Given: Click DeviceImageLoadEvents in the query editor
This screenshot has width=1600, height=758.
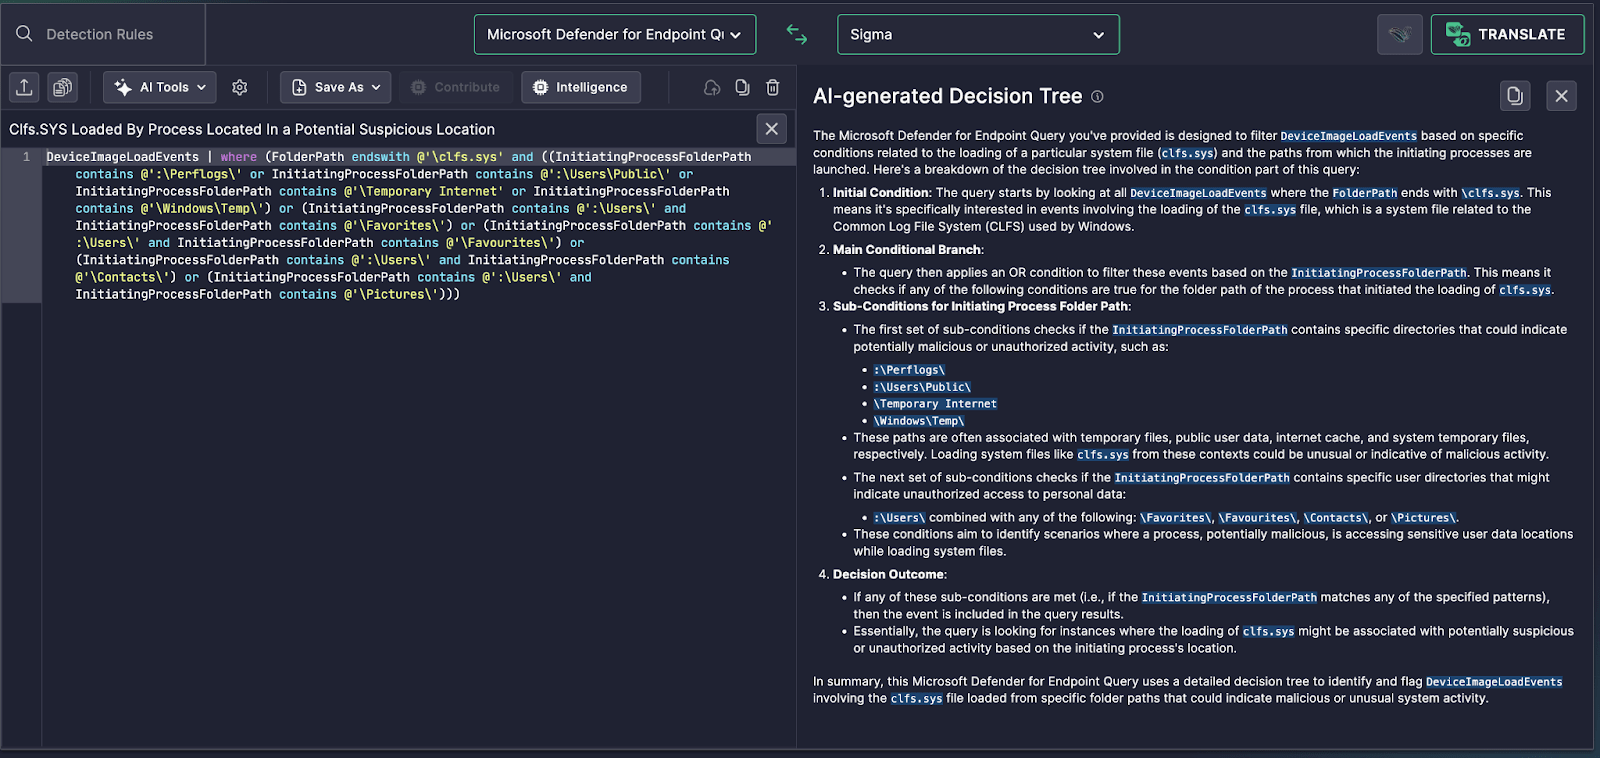Looking at the screenshot, I should (122, 157).
